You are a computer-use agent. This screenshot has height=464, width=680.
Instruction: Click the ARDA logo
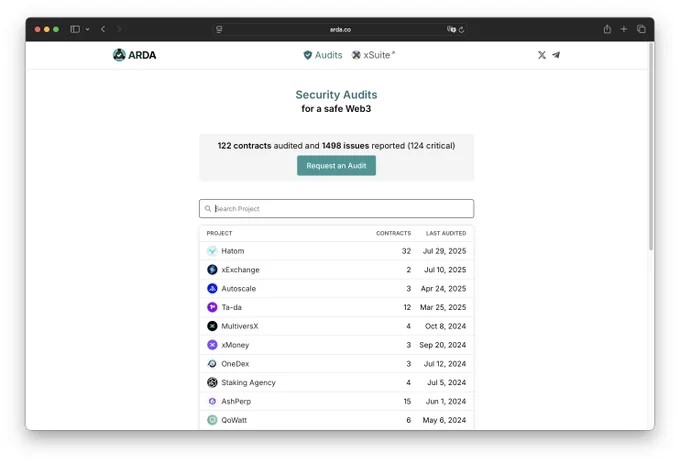click(x=134, y=55)
